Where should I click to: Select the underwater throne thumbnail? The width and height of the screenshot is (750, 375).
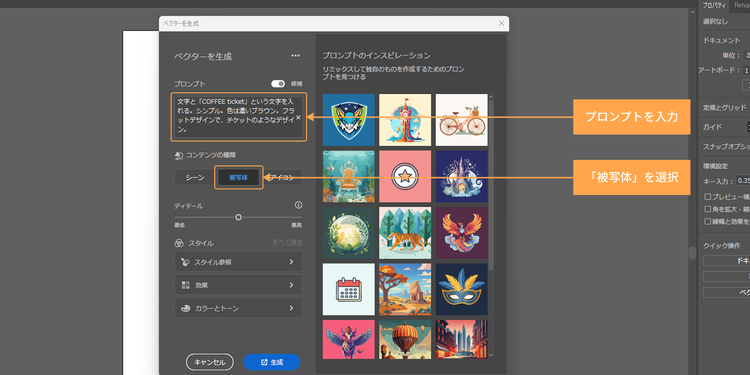[349, 176]
